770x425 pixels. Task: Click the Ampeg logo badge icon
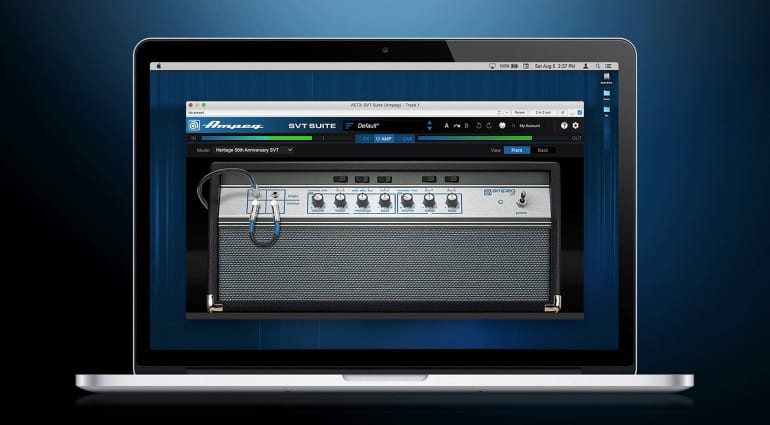click(193, 126)
